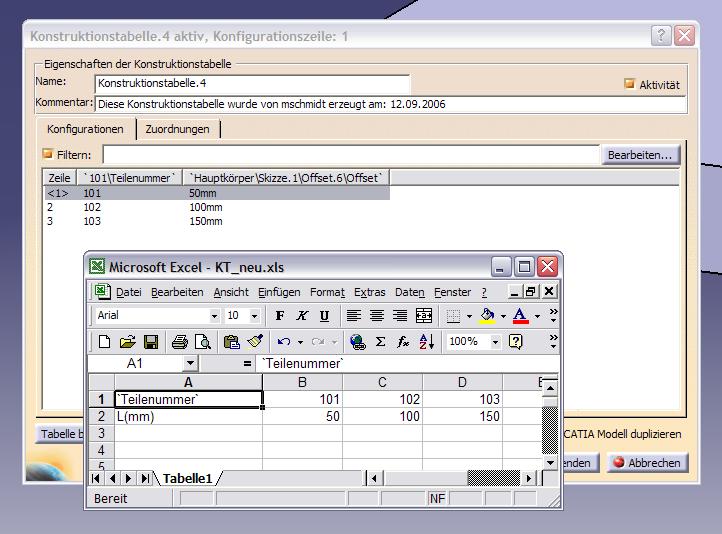Open the Format menu
Screen dimensions: 722x534
coord(327,292)
